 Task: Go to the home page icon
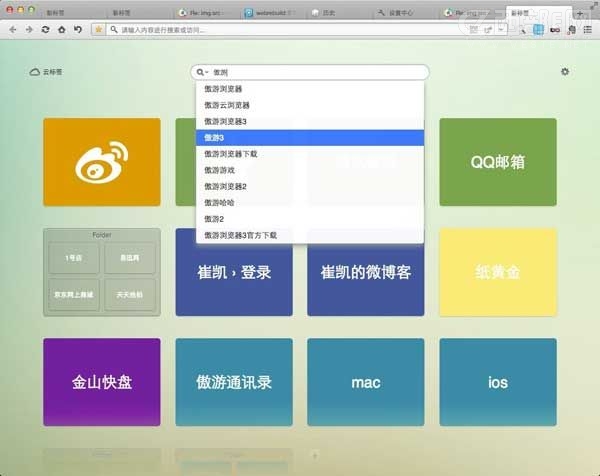pyautogui.click(x=61, y=30)
